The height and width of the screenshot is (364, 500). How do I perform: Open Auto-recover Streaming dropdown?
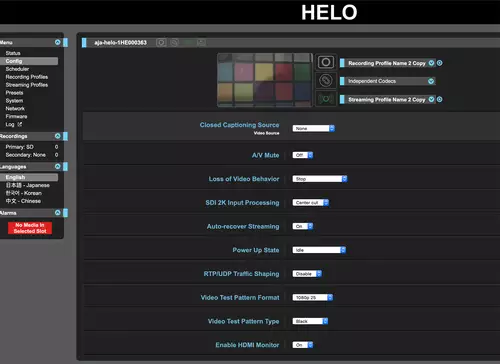[303, 226]
